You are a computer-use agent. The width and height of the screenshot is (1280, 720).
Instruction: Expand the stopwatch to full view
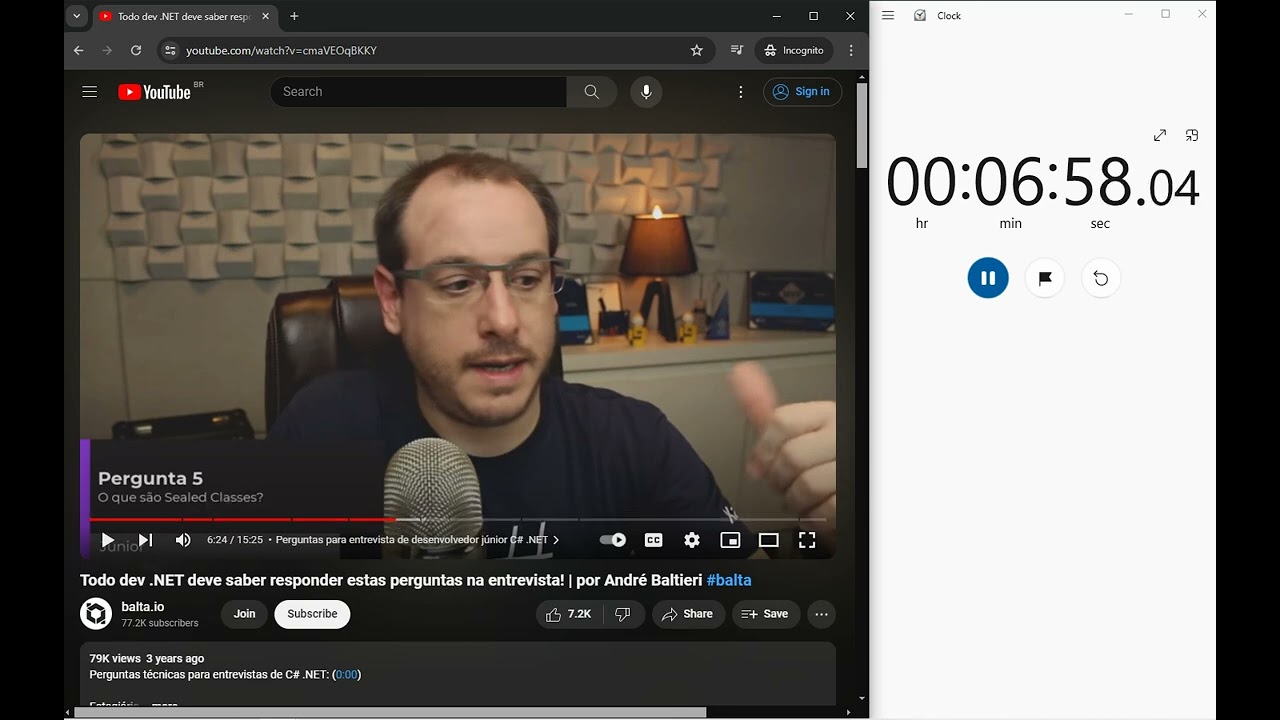tap(1160, 135)
